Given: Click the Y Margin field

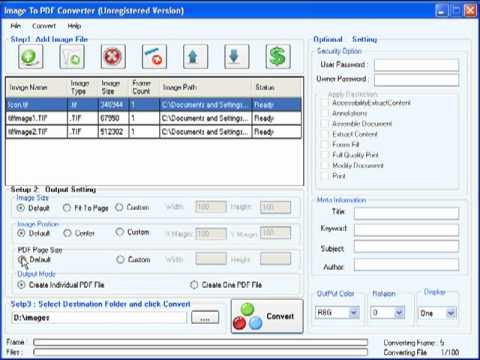Looking at the screenshot, I should point(275,233).
